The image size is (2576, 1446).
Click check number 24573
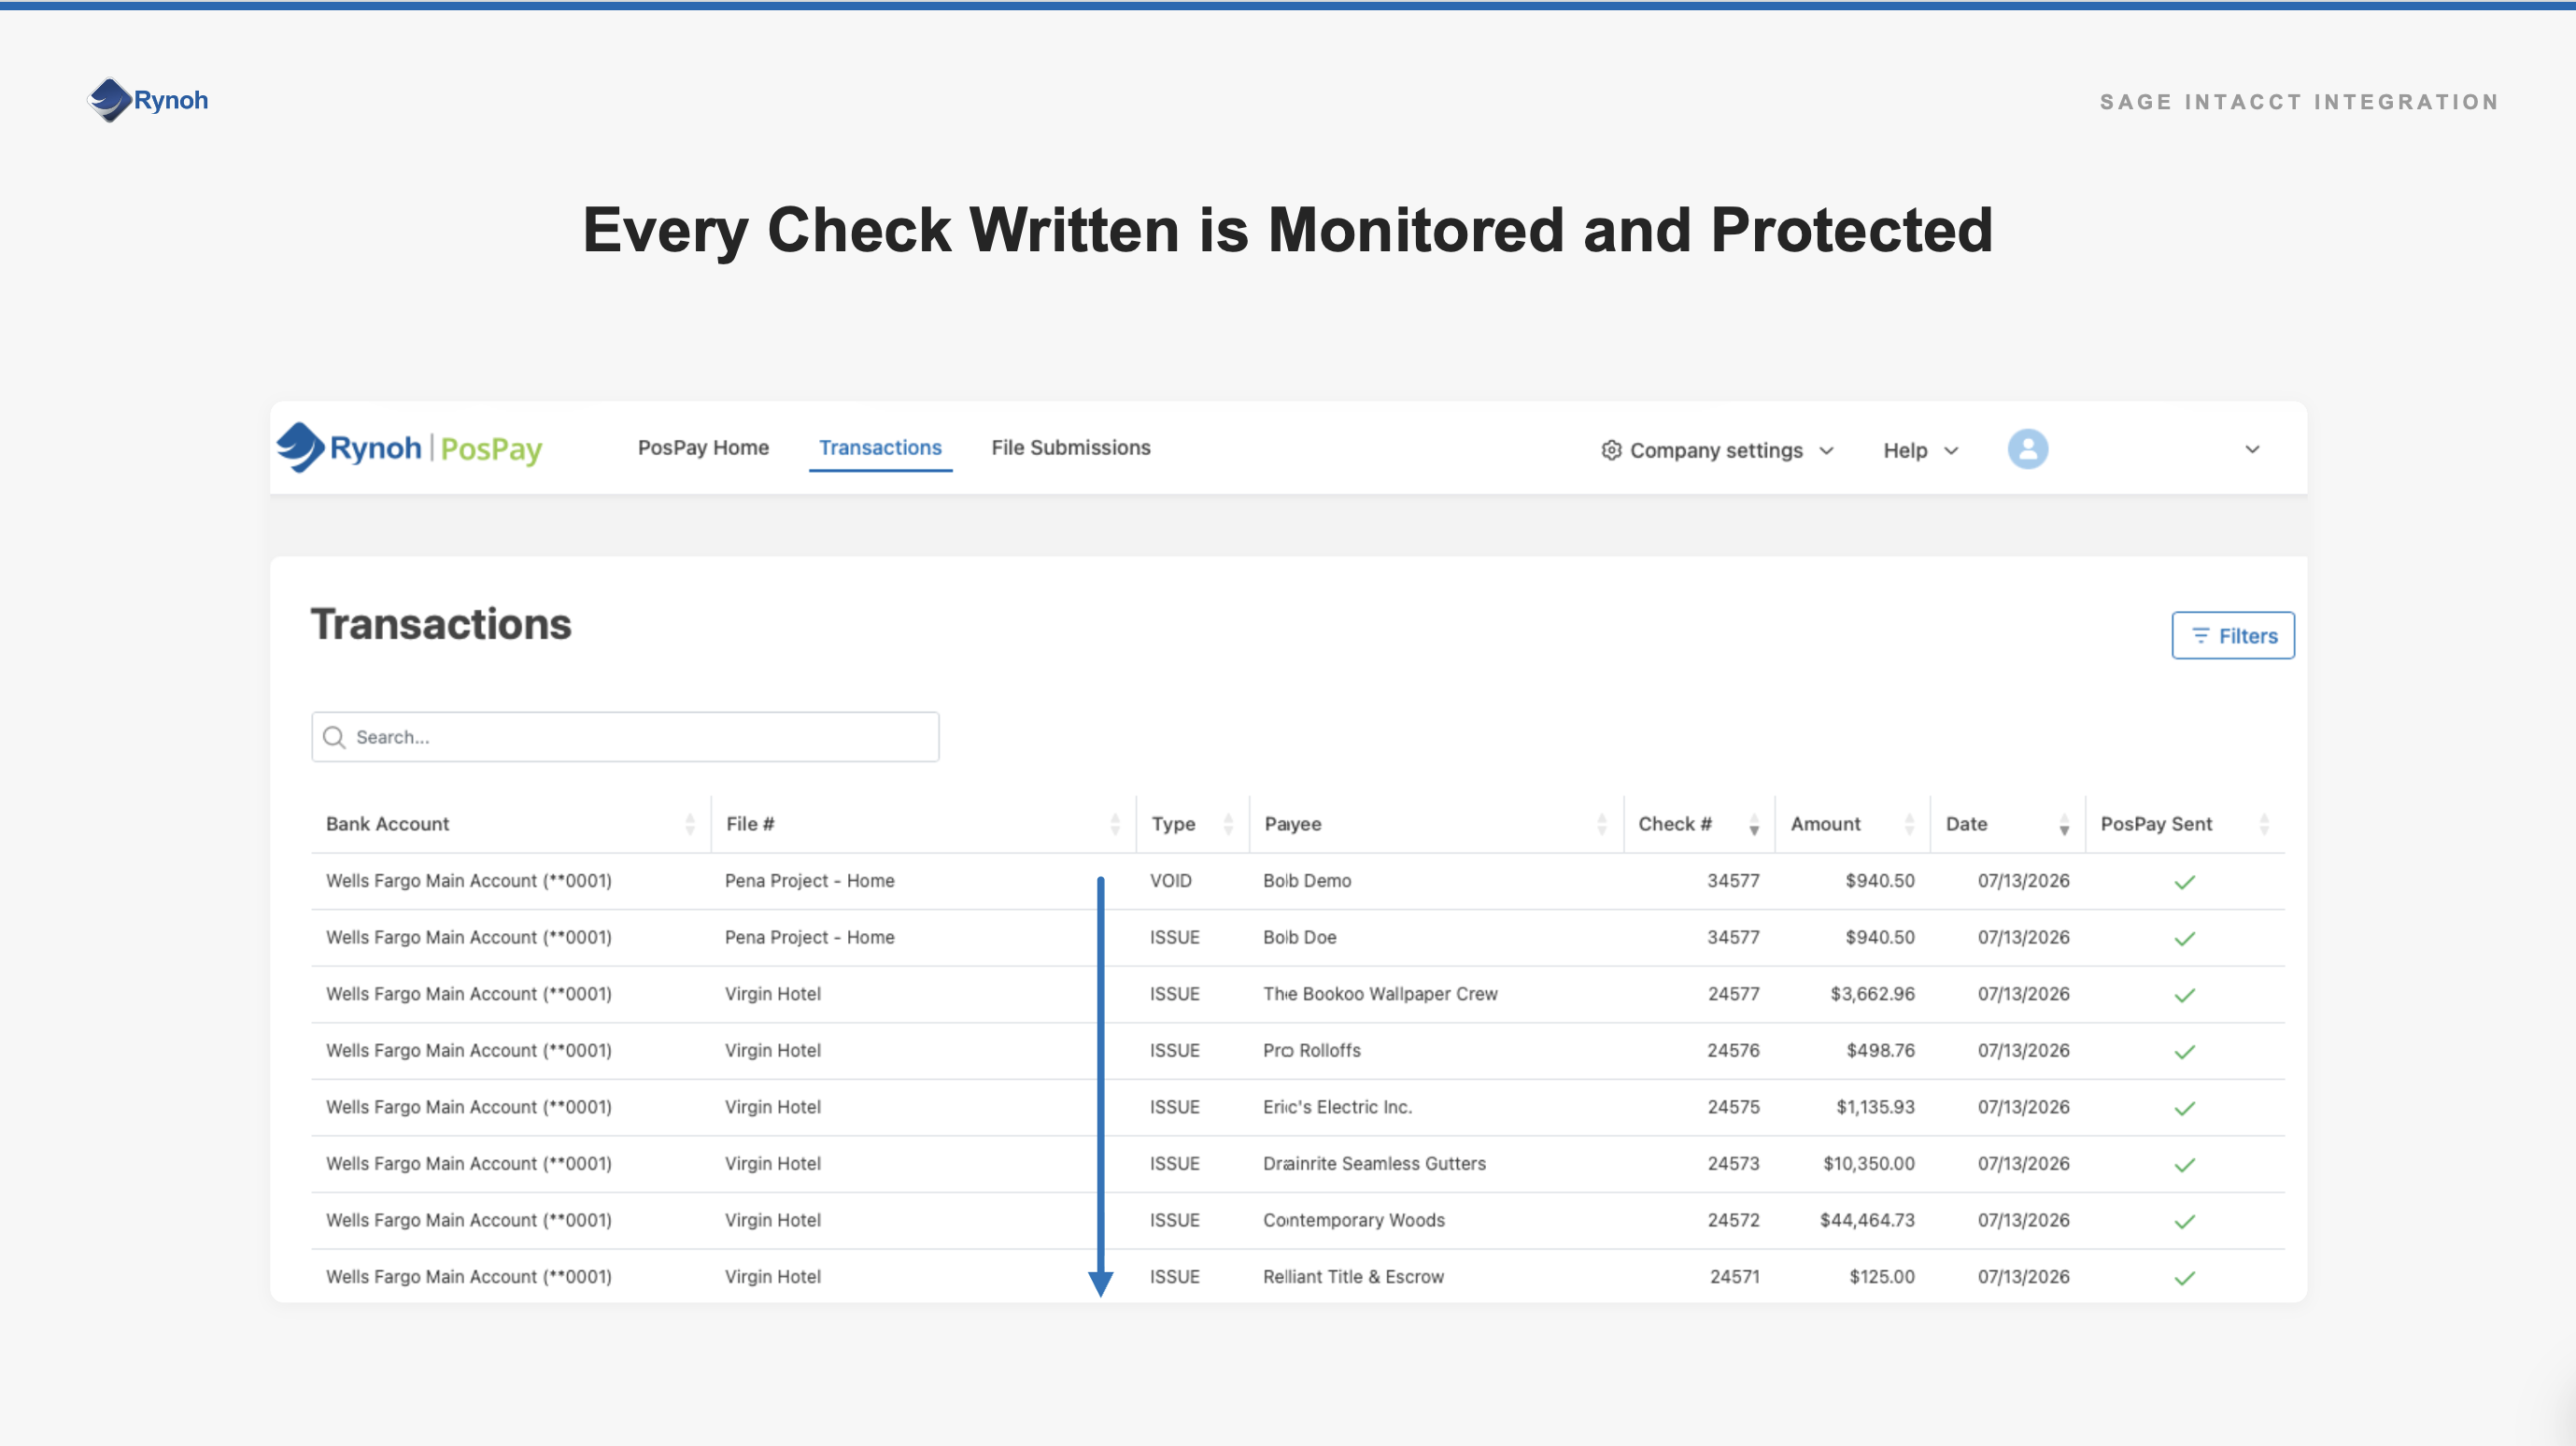1733,1164
